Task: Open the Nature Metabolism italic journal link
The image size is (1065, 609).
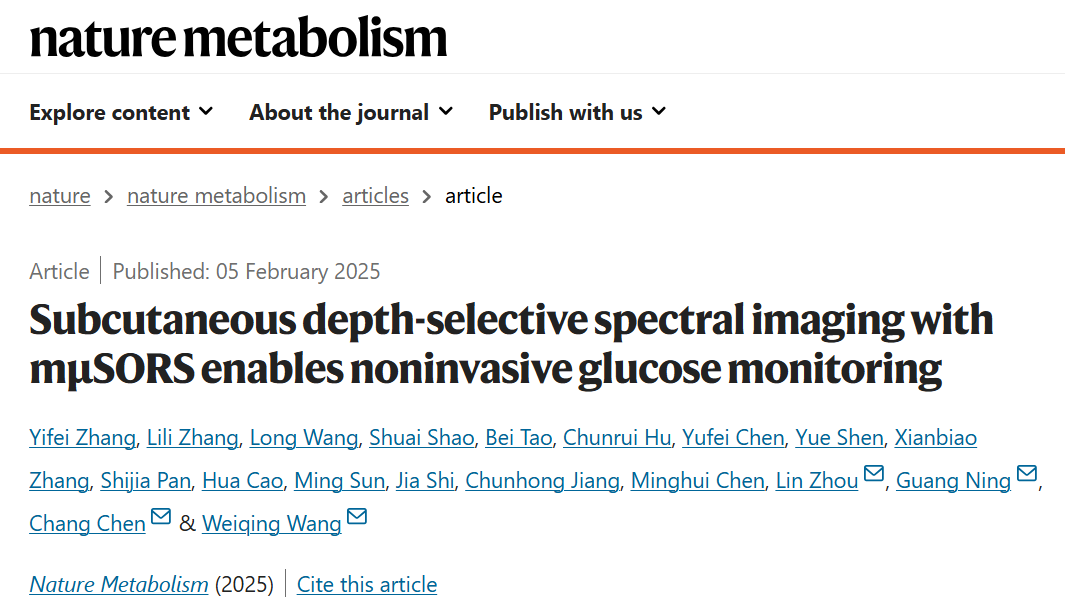Action: click(x=119, y=585)
